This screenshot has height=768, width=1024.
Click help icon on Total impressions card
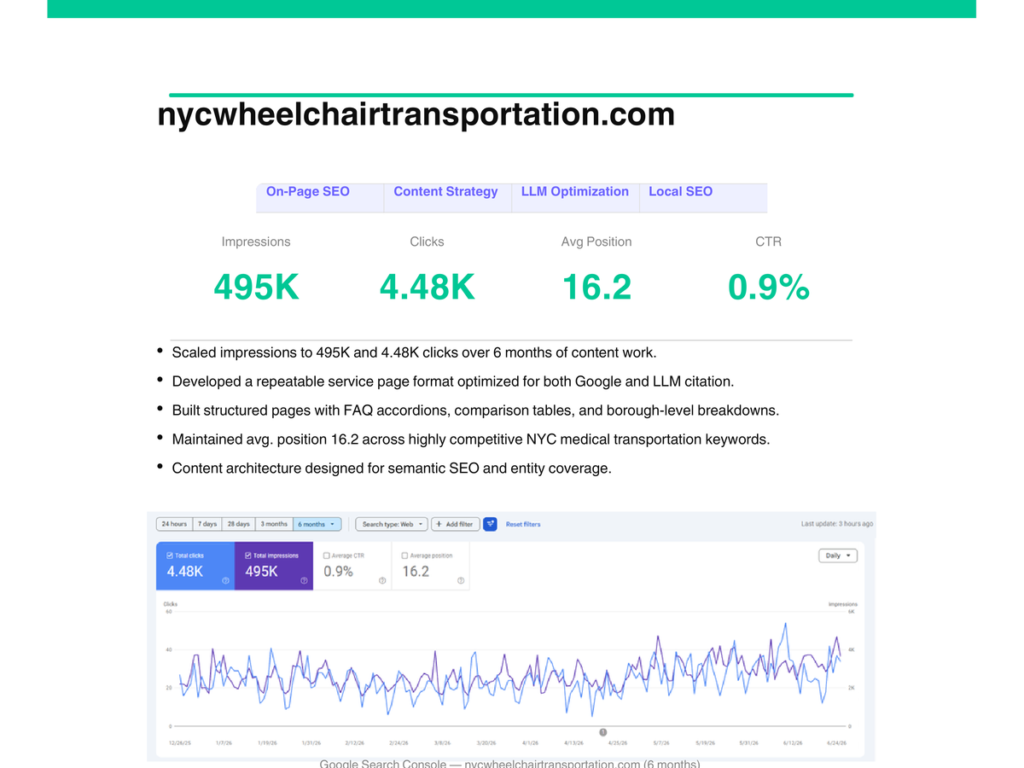pyautogui.click(x=304, y=581)
